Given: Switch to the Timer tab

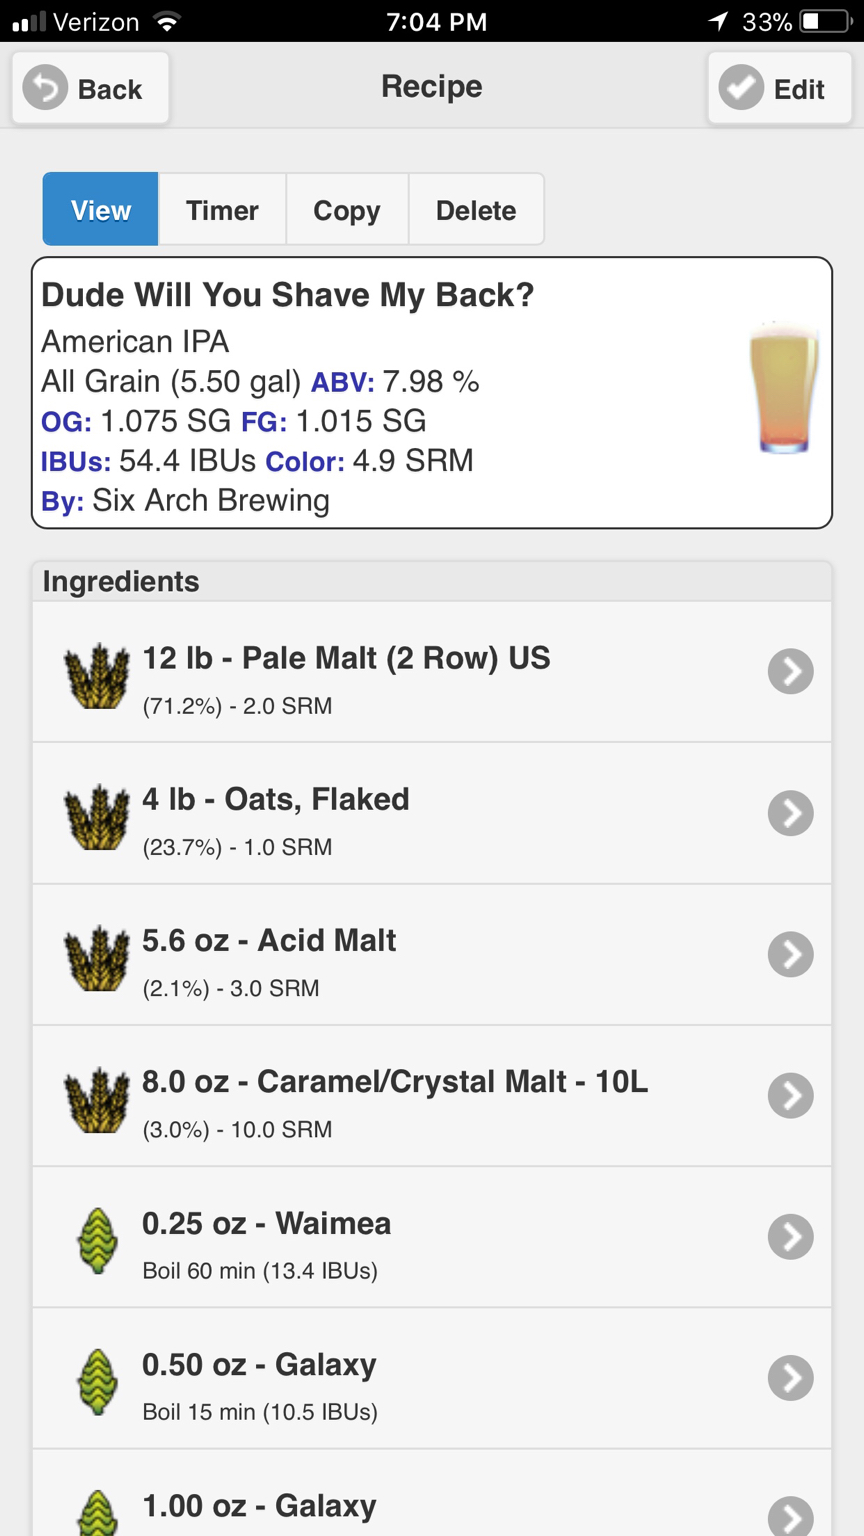Looking at the screenshot, I should coord(222,209).
